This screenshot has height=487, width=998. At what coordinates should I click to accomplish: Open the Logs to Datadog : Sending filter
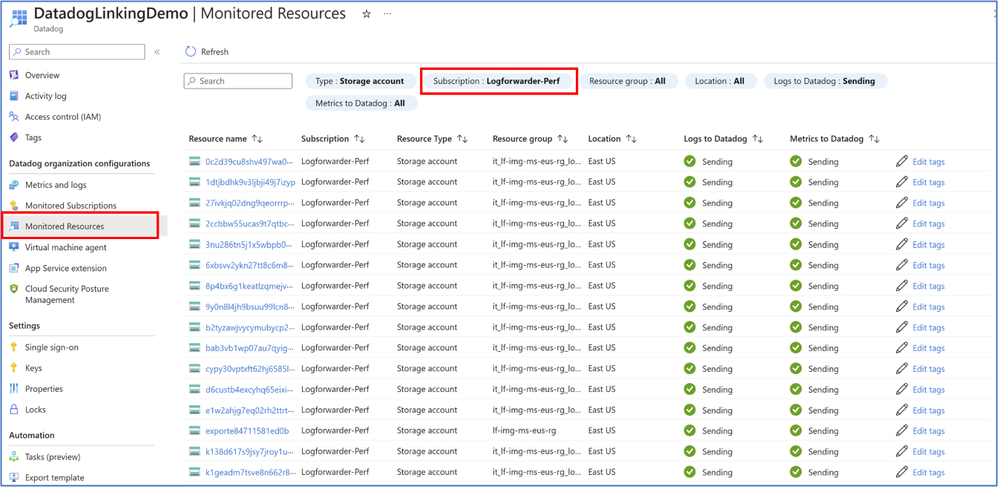coord(824,81)
